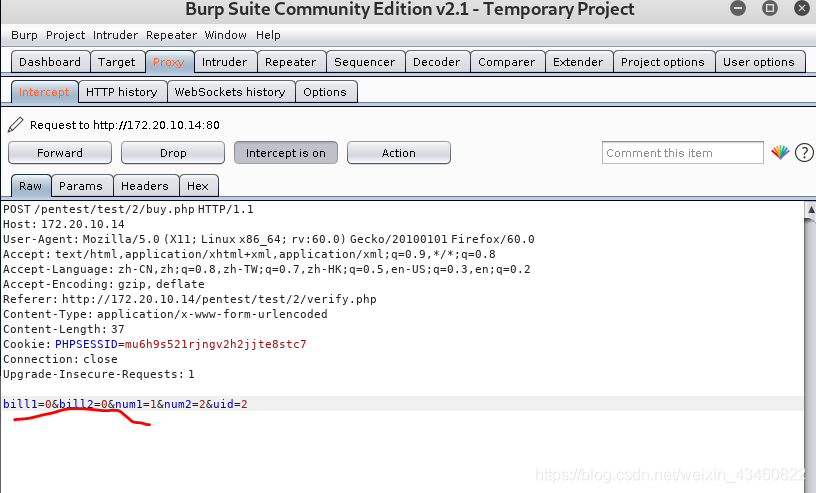The height and width of the screenshot is (493, 816).
Task: Toggle the Intercept is on button
Action: click(x=286, y=153)
